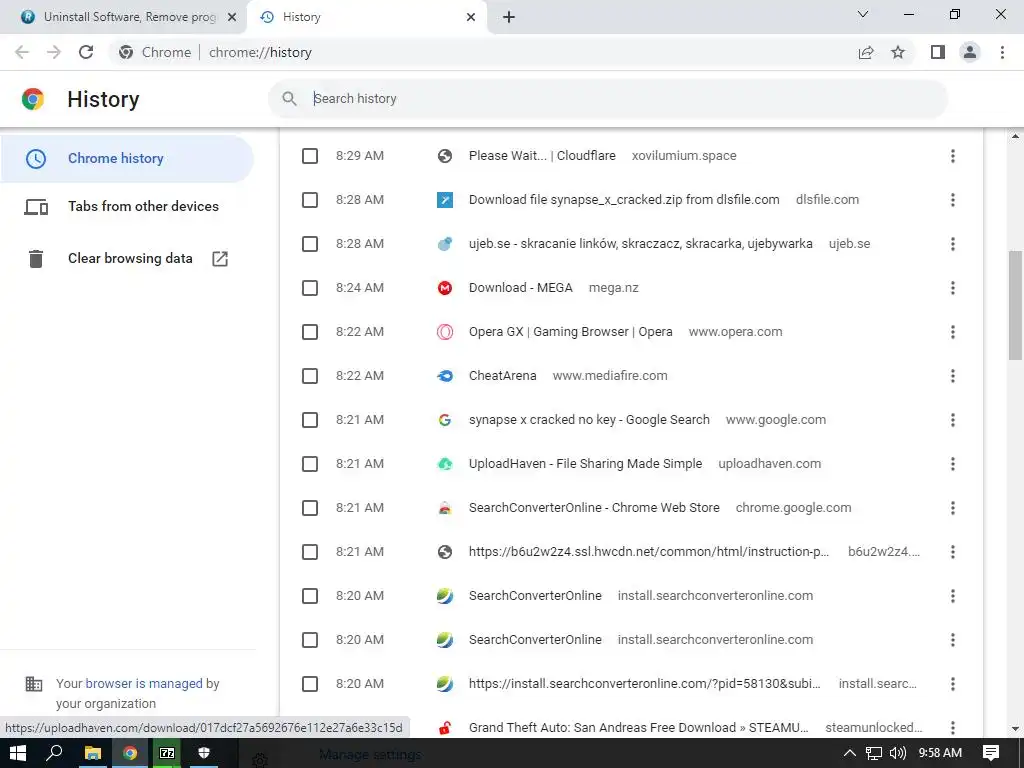Open the Download - MEGA history link
1024x768 pixels.
(x=520, y=288)
